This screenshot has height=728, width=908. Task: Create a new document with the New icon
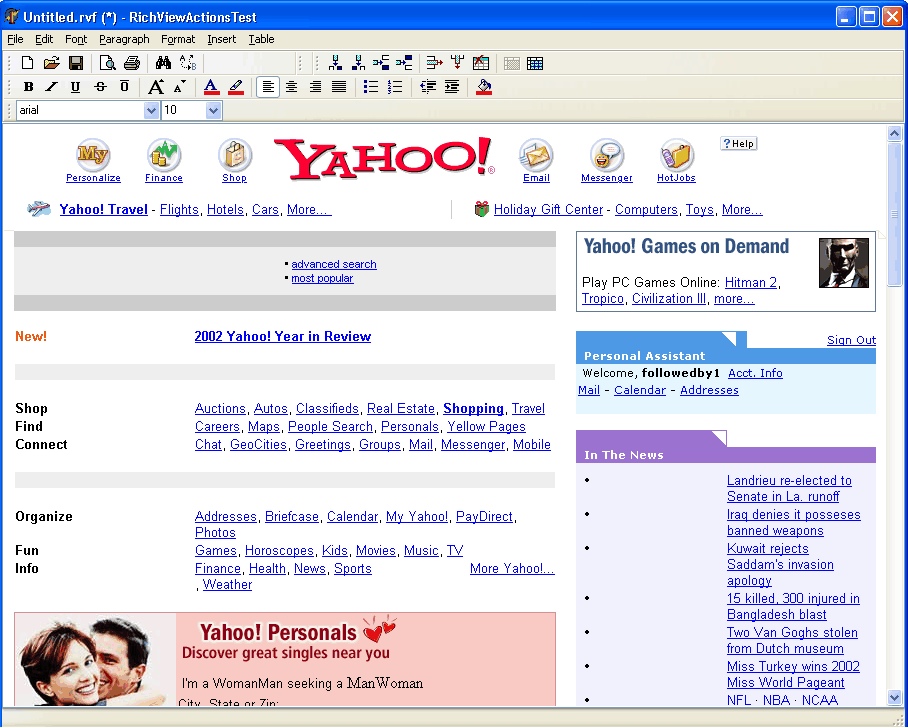click(x=27, y=63)
